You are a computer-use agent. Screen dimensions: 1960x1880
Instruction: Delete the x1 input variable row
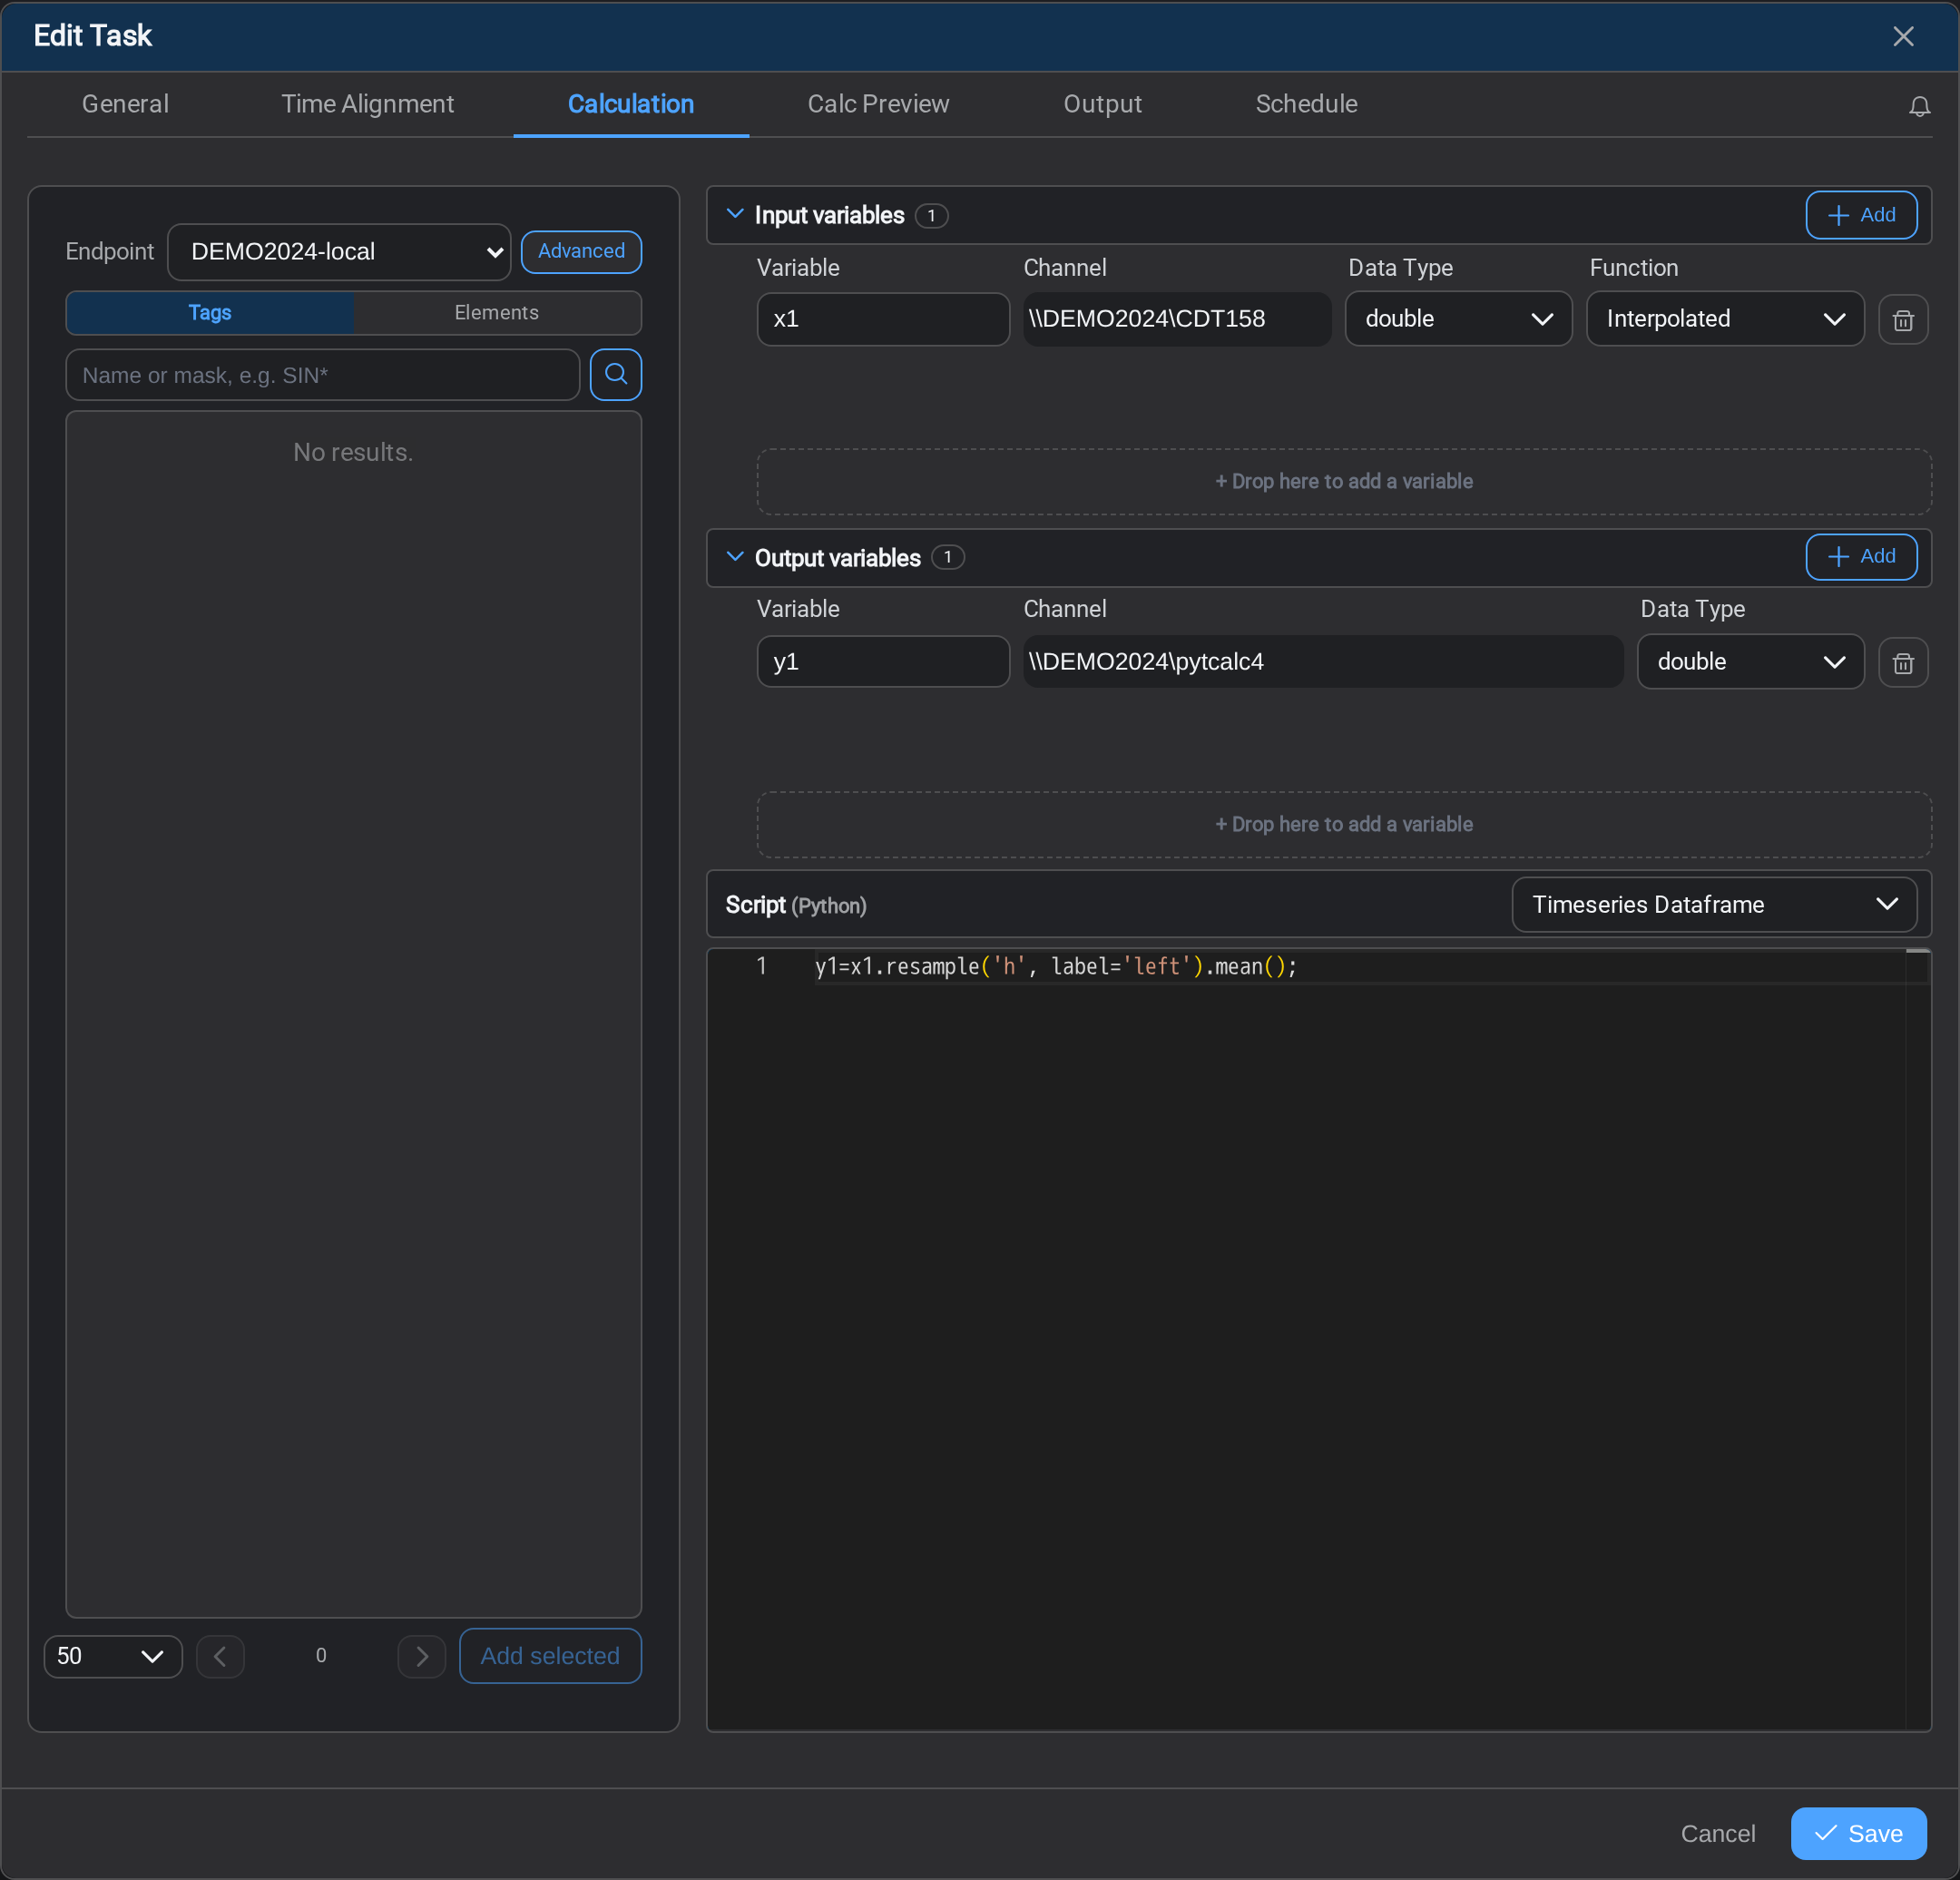[x=1903, y=320]
